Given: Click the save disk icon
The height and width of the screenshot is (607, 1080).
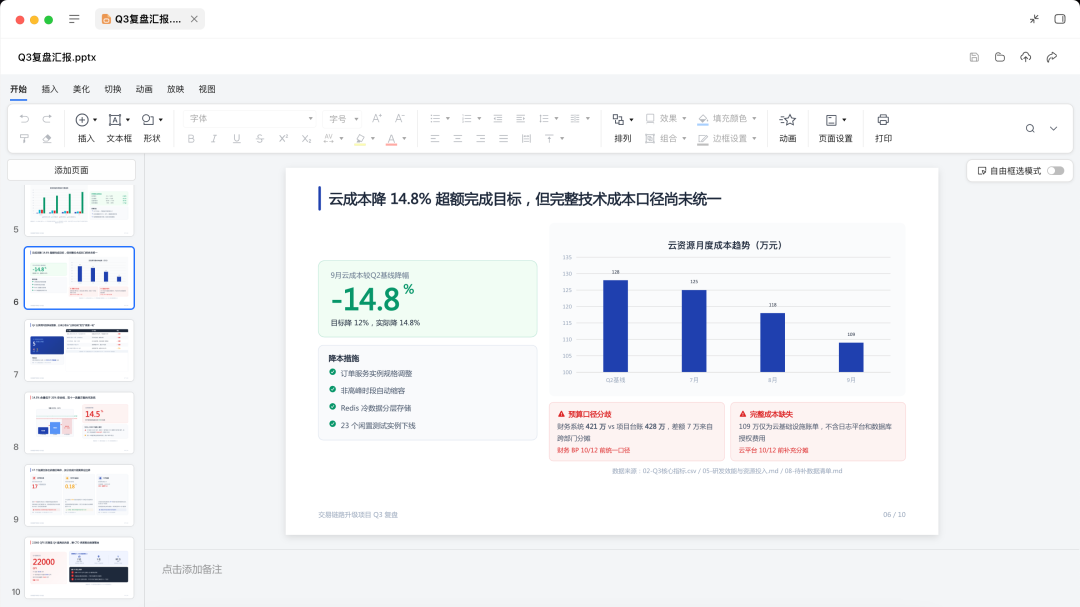Looking at the screenshot, I should pos(974,57).
